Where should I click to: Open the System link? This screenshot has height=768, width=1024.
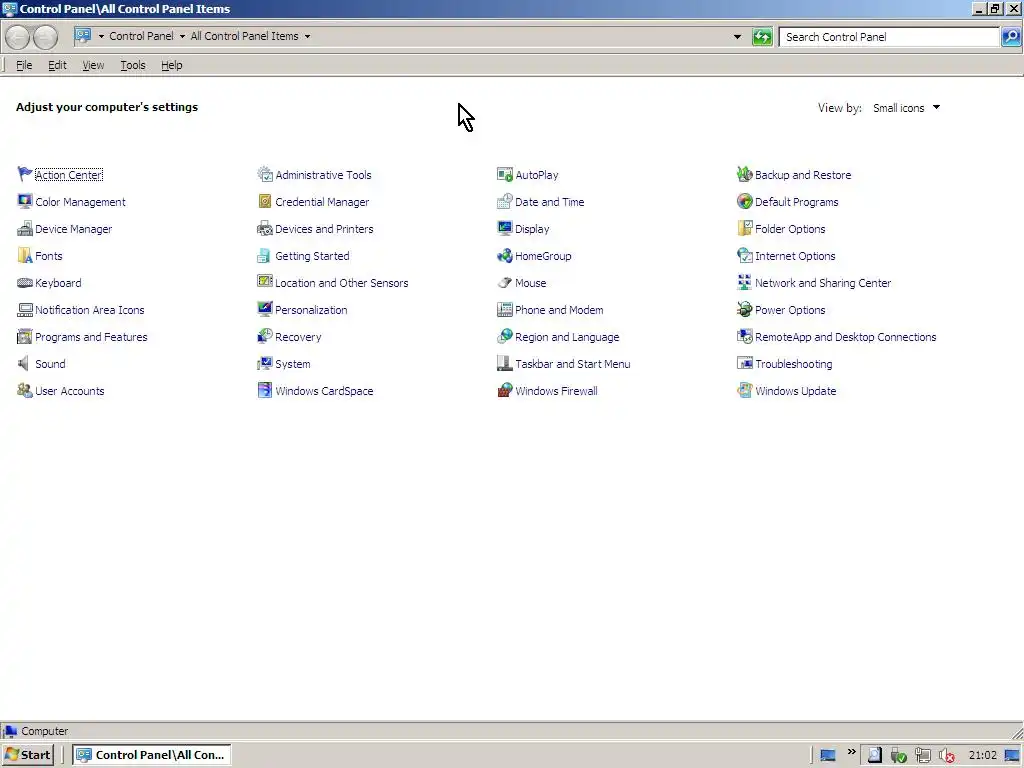(293, 364)
